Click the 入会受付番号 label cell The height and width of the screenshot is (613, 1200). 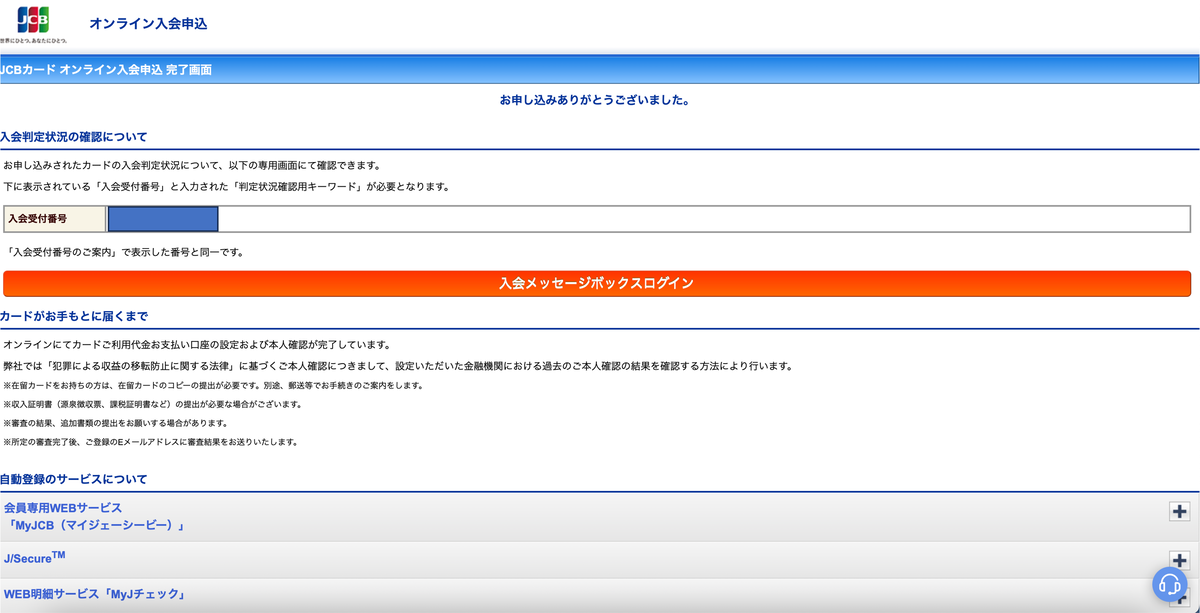coord(54,218)
